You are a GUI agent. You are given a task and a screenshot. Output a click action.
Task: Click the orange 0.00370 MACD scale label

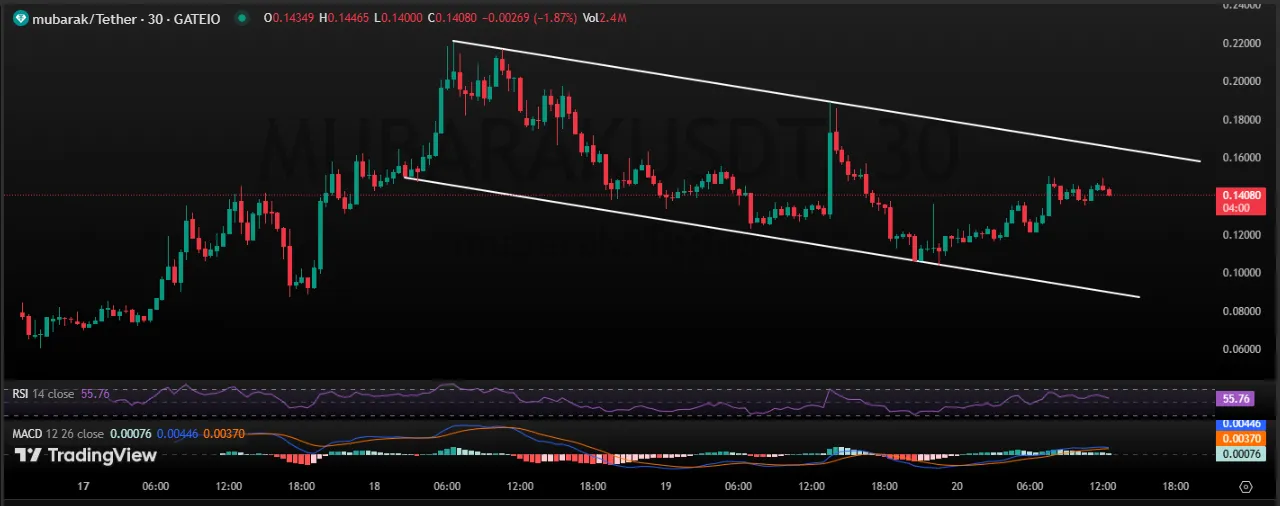pyautogui.click(x=1240, y=438)
